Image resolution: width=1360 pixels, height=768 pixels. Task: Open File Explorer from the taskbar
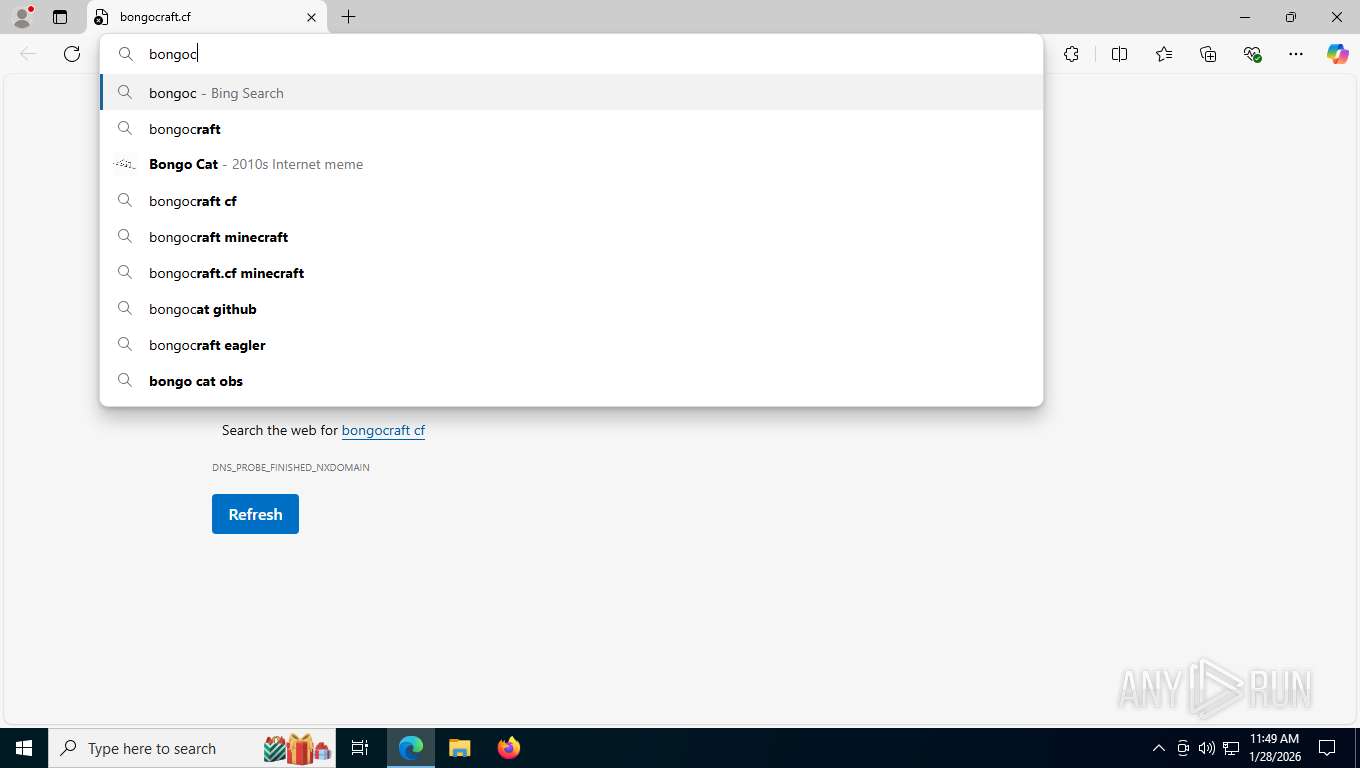click(459, 748)
